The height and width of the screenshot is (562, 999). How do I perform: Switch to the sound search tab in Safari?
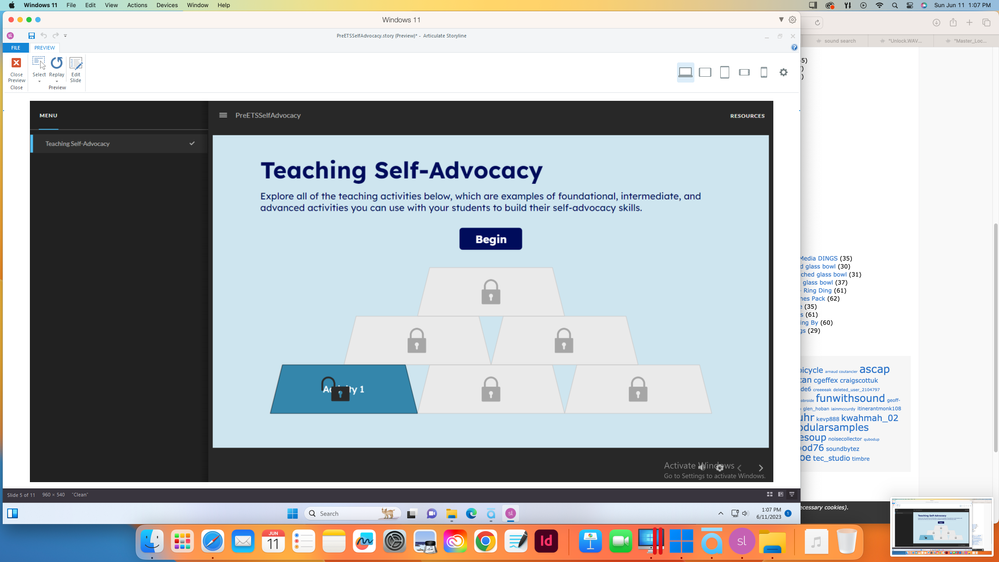click(837, 41)
